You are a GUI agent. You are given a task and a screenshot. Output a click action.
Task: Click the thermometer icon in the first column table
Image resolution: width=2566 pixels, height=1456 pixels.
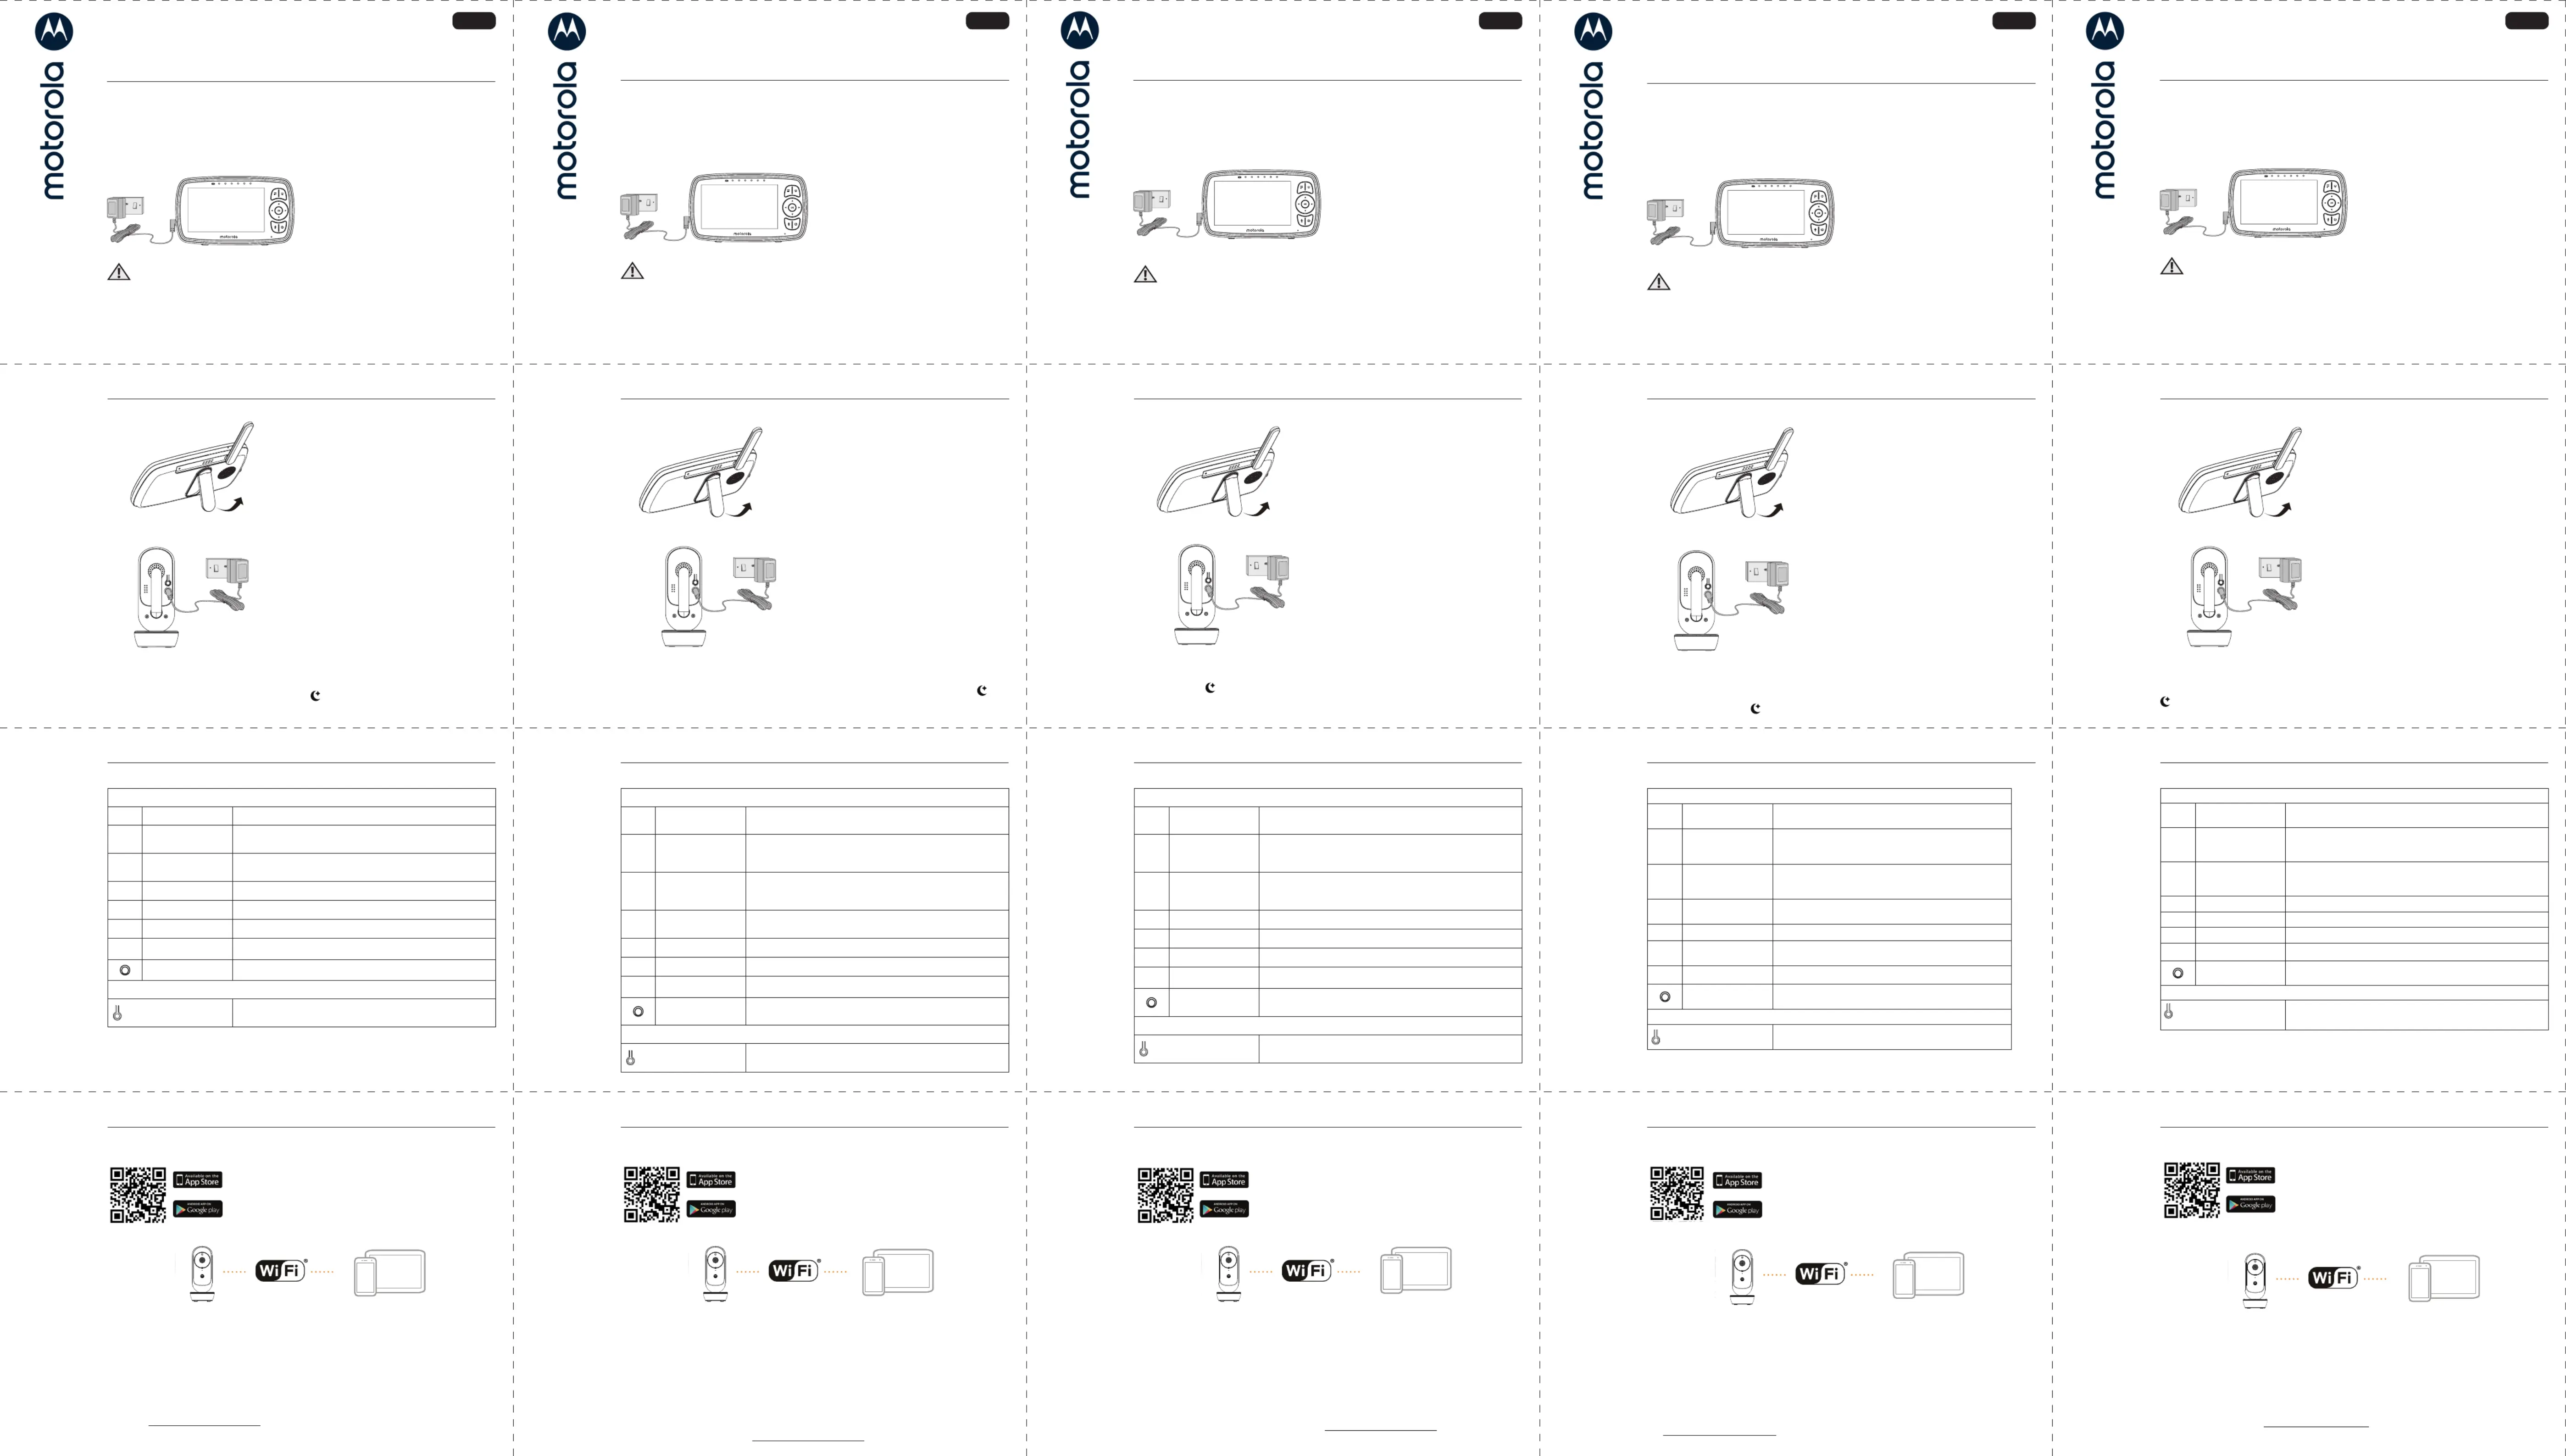point(117,1013)
